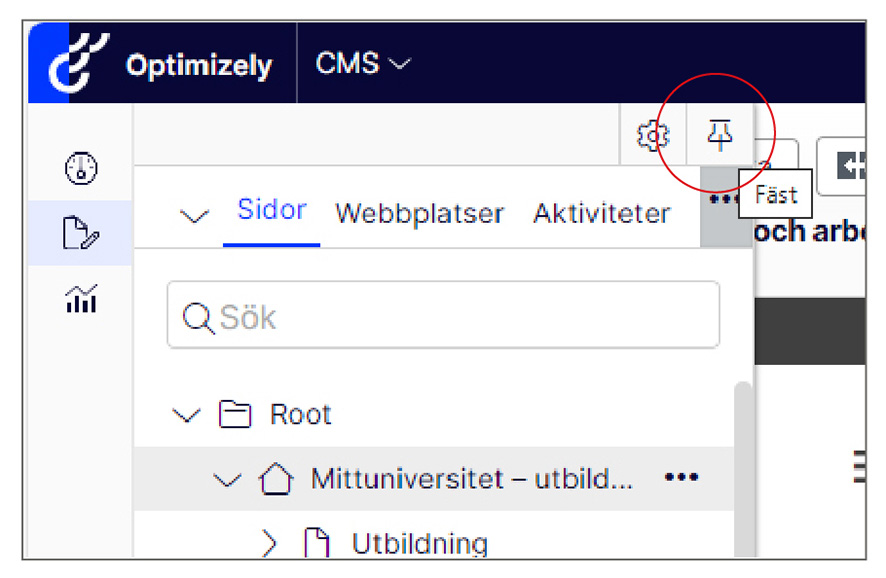Open the navigation pane settings gear
Image resolution: width=886 pixels, height=578 pixels.
tap(653, 135)
